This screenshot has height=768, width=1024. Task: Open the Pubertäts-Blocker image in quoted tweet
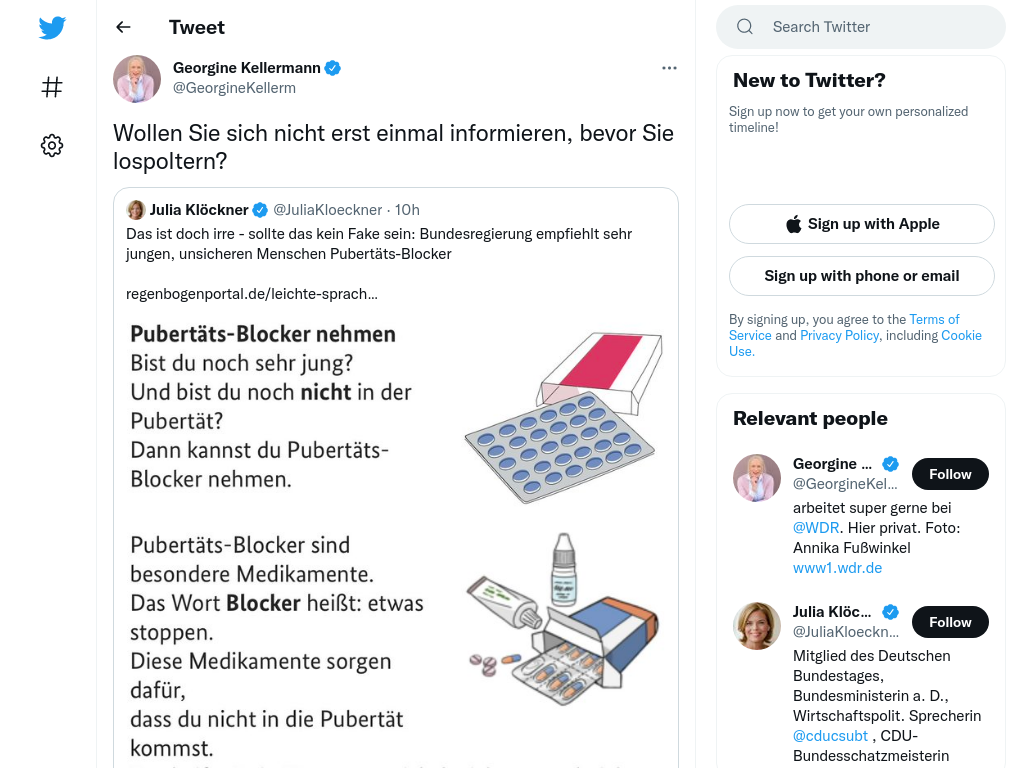click(x=396, y=539)
